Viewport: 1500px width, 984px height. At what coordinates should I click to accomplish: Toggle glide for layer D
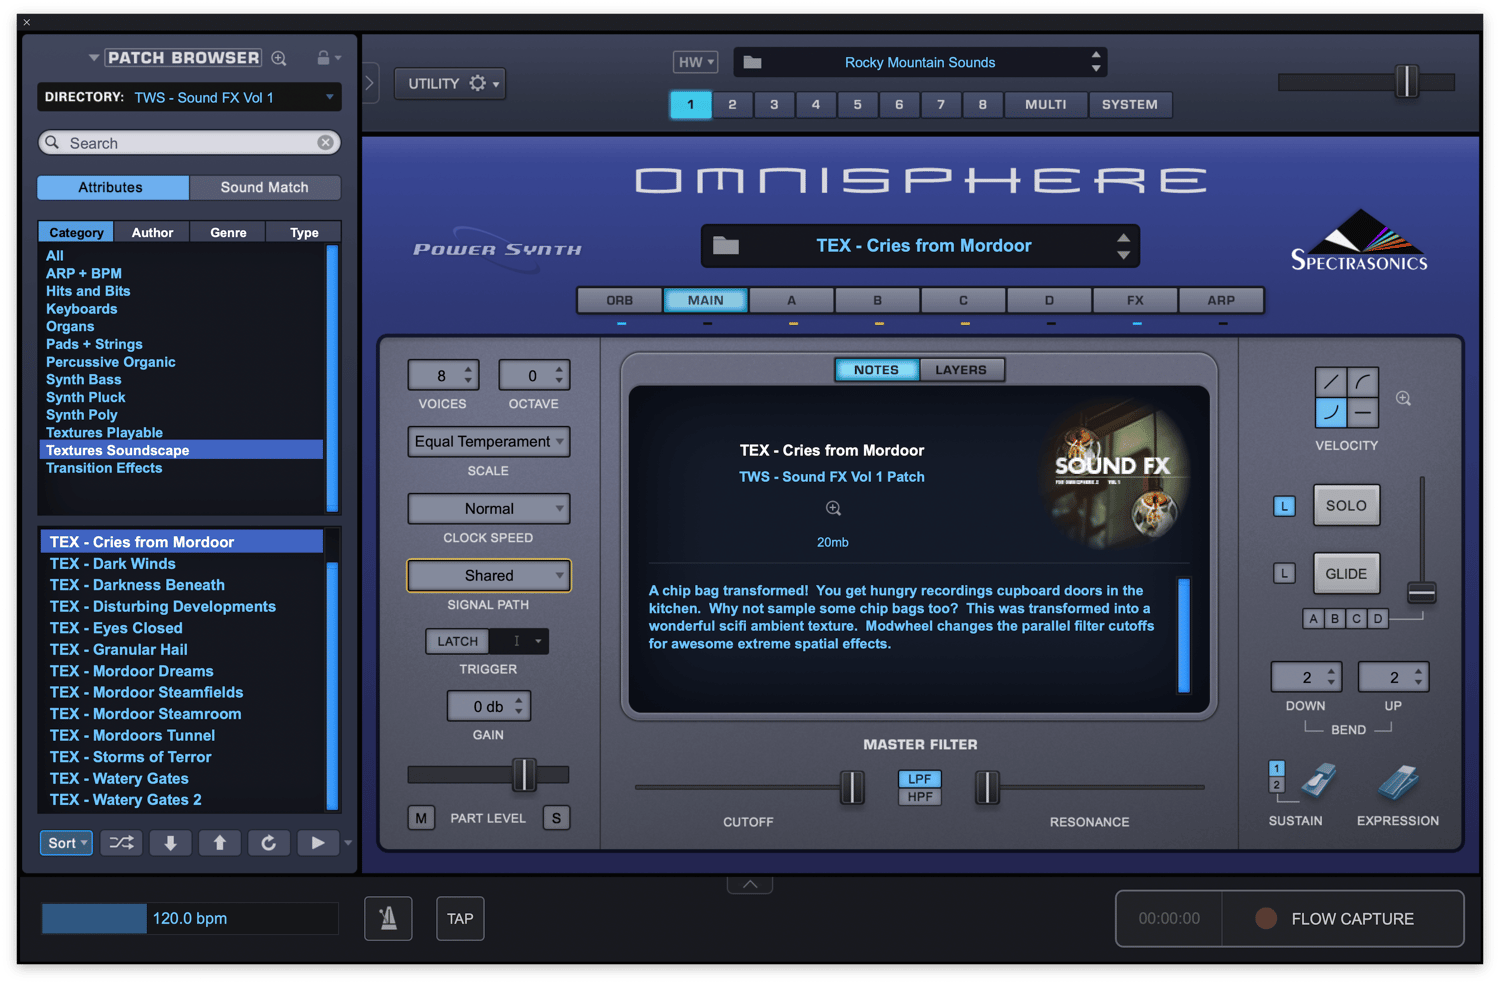pyautogui.click(x=1378, y=619)
